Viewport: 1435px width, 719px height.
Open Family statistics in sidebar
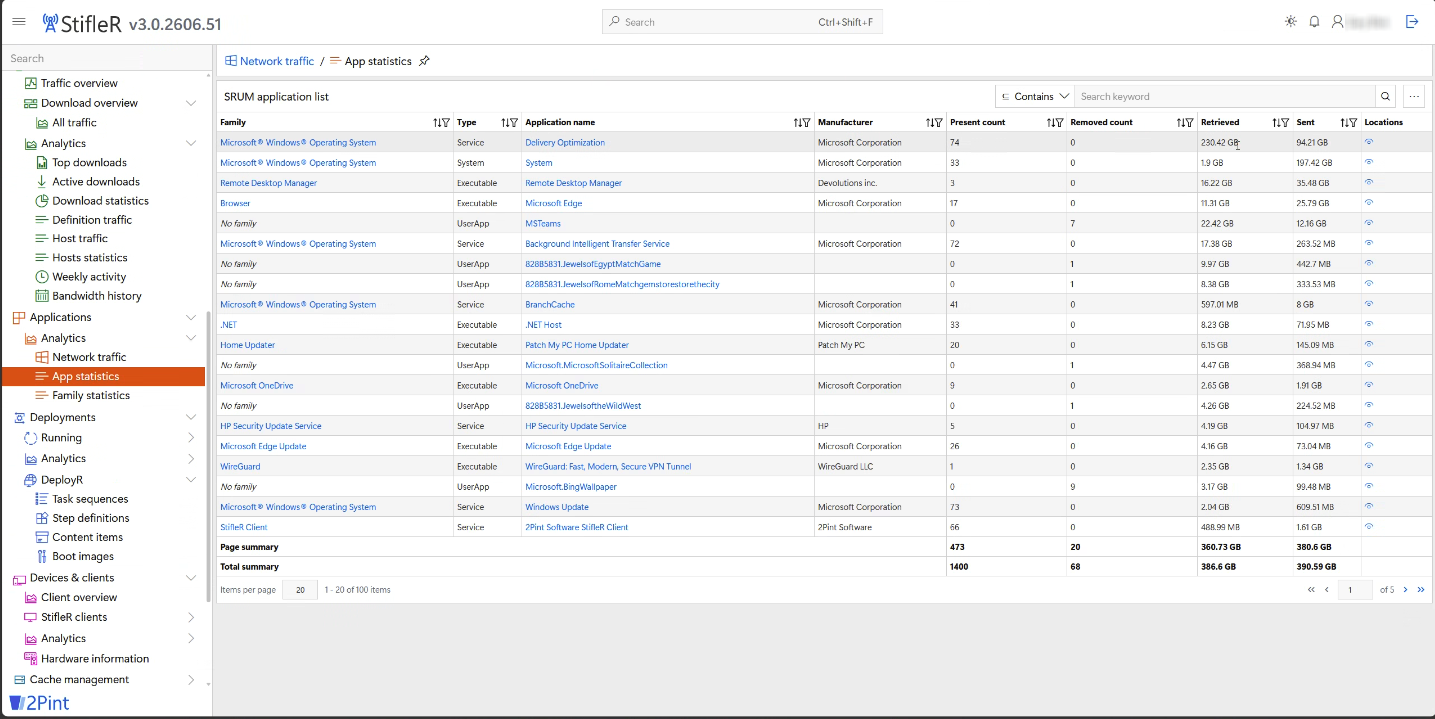click(91, 395)
